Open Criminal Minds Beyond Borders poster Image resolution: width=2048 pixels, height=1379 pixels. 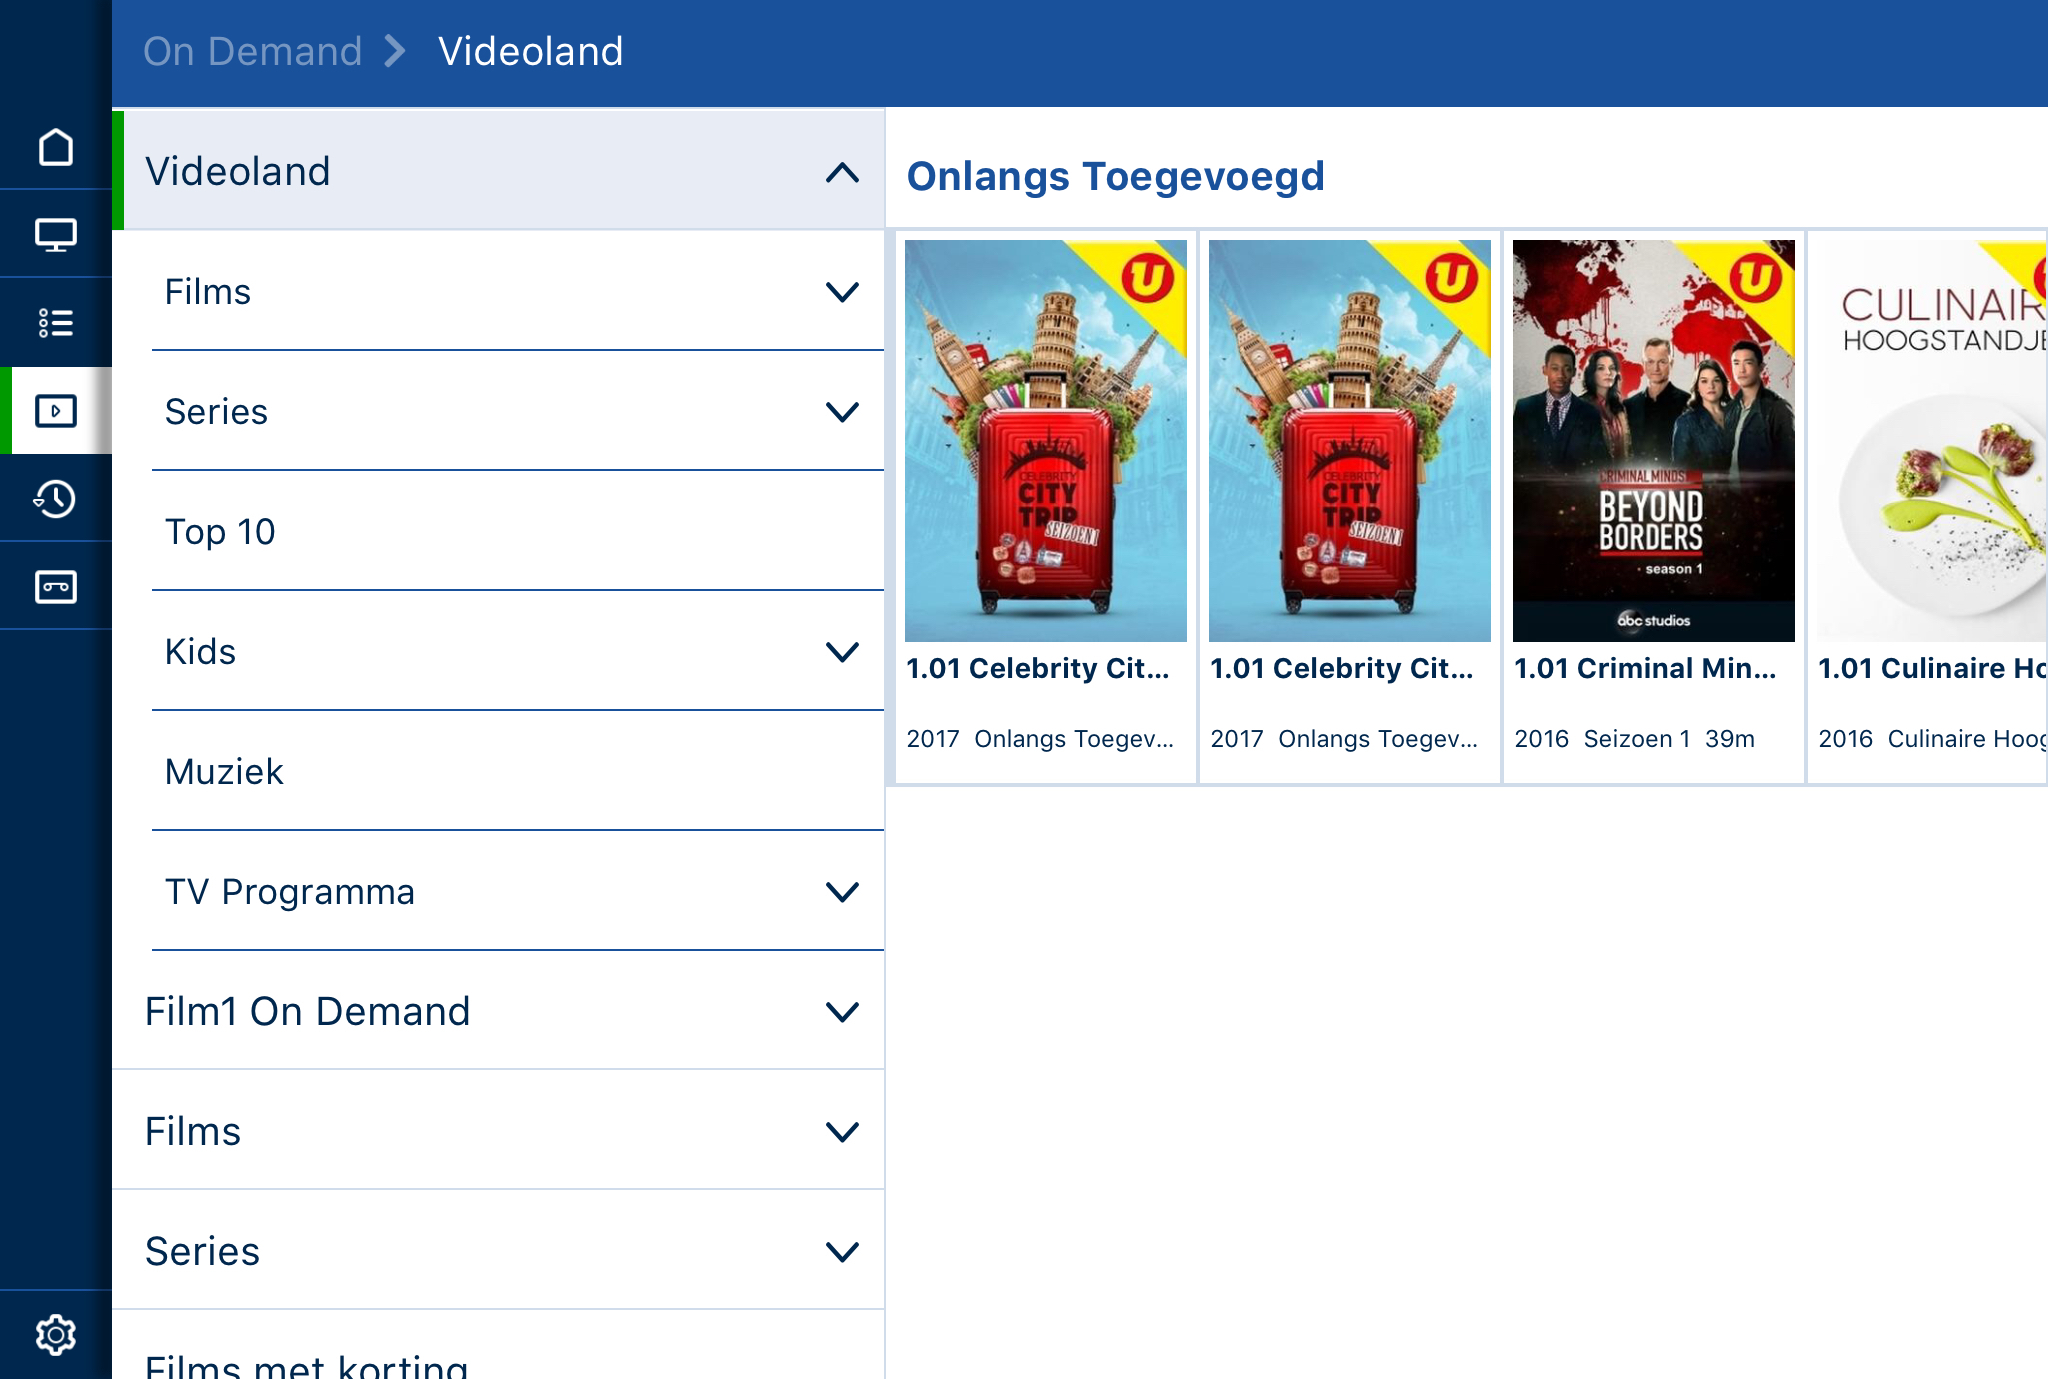point(1653,440)
